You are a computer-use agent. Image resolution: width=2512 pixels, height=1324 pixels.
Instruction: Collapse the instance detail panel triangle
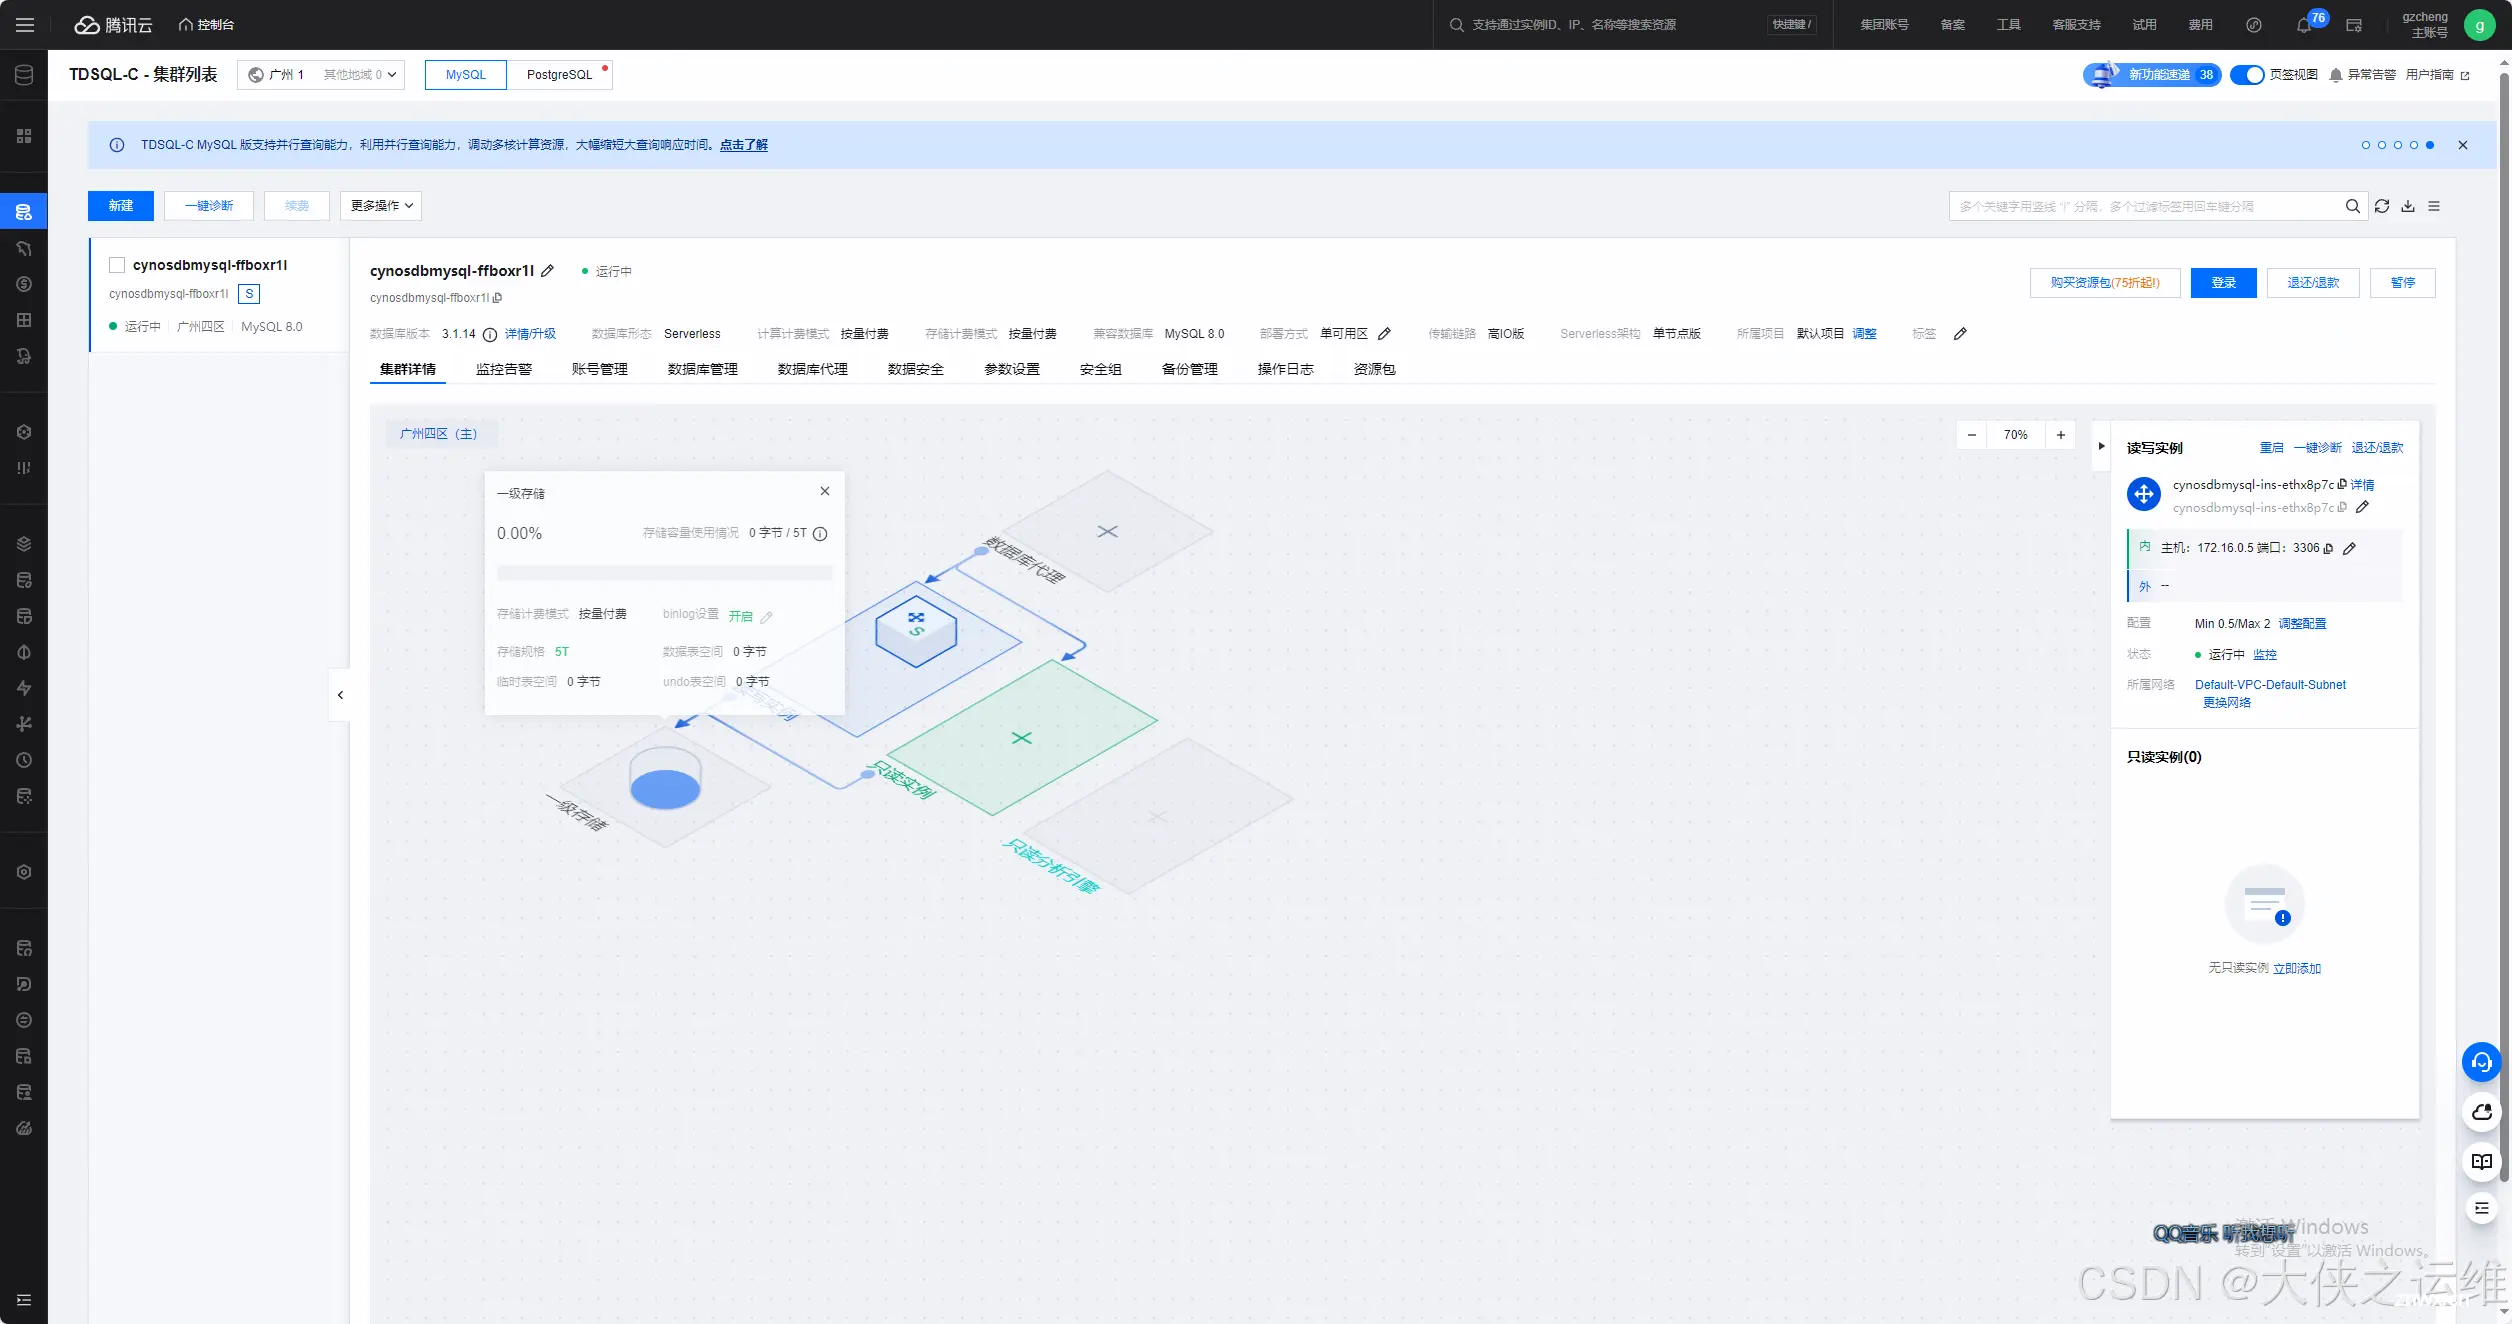2101,446
